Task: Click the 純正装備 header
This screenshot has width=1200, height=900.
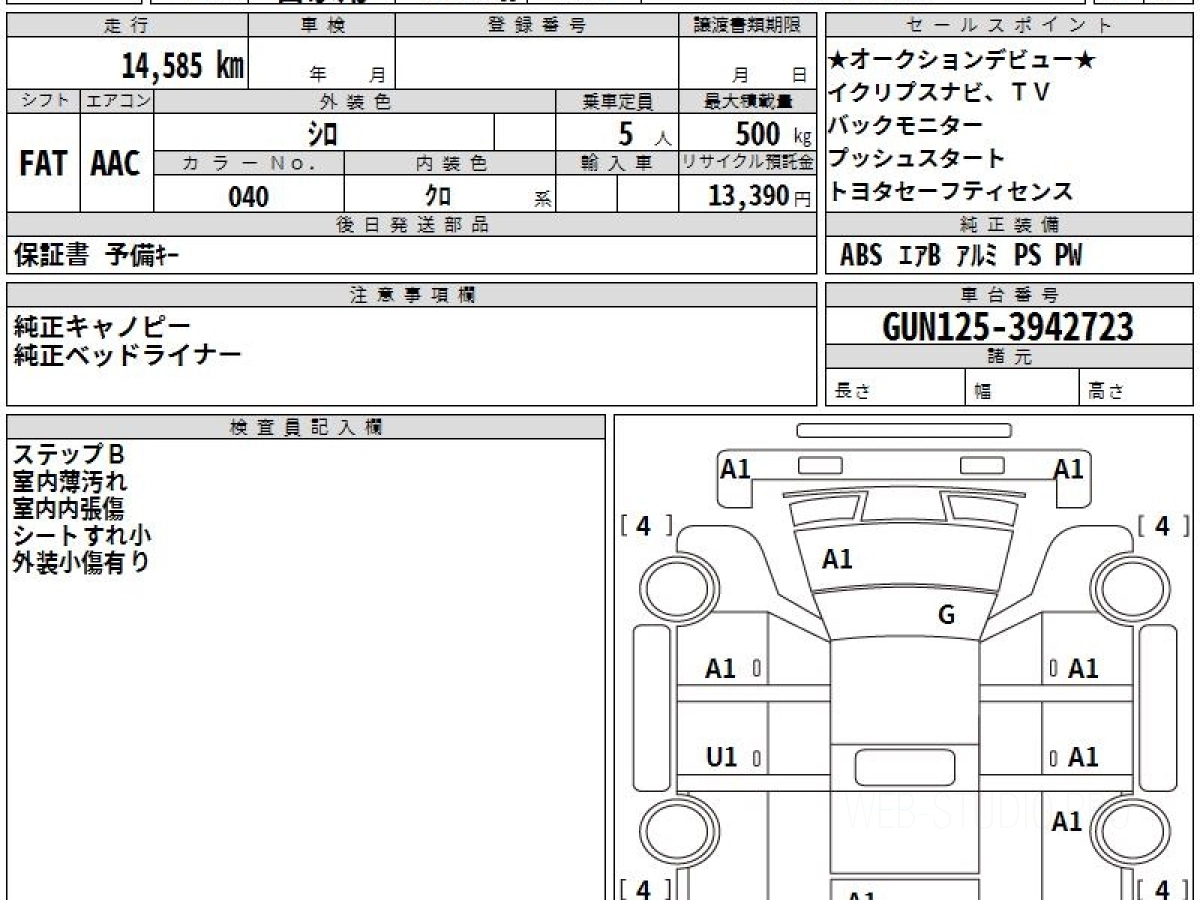Action: (1009, 226)
